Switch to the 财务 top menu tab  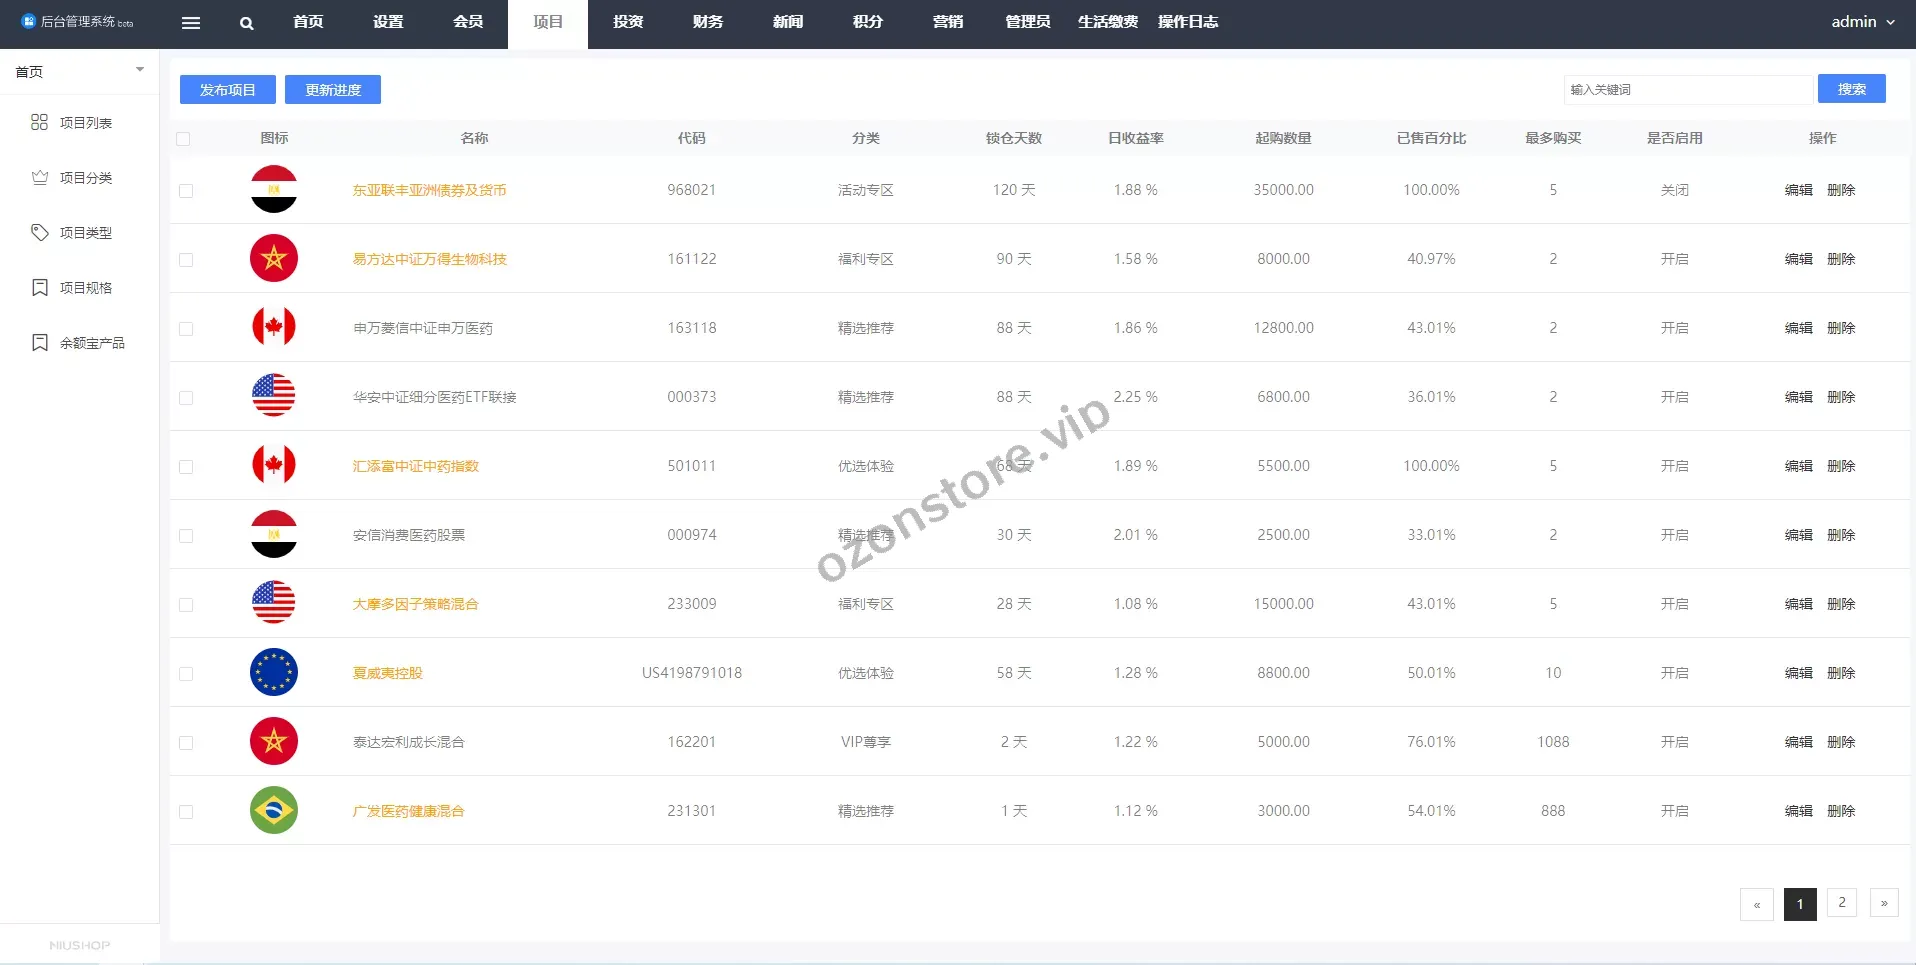(708, 22)
